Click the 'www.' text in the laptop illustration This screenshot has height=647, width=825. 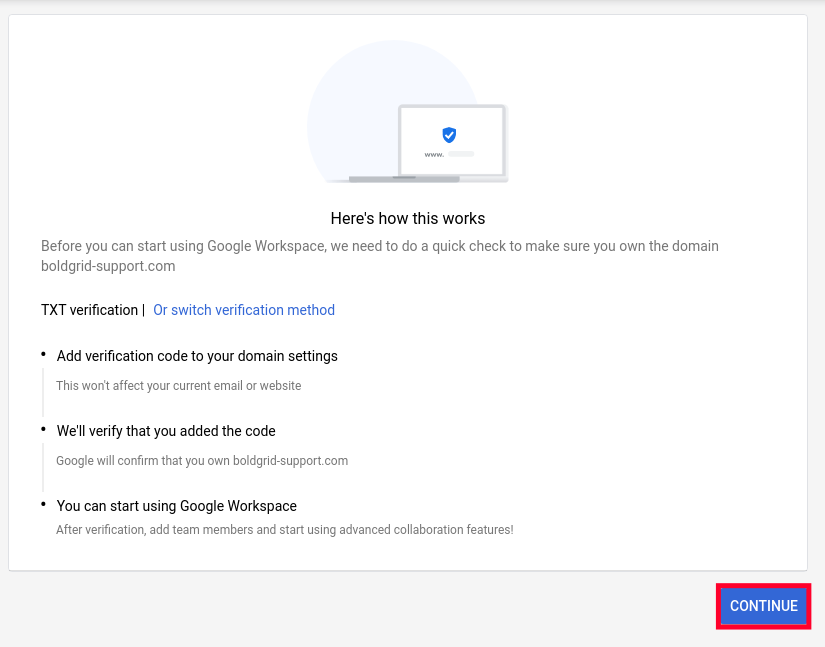click(434, 155)
